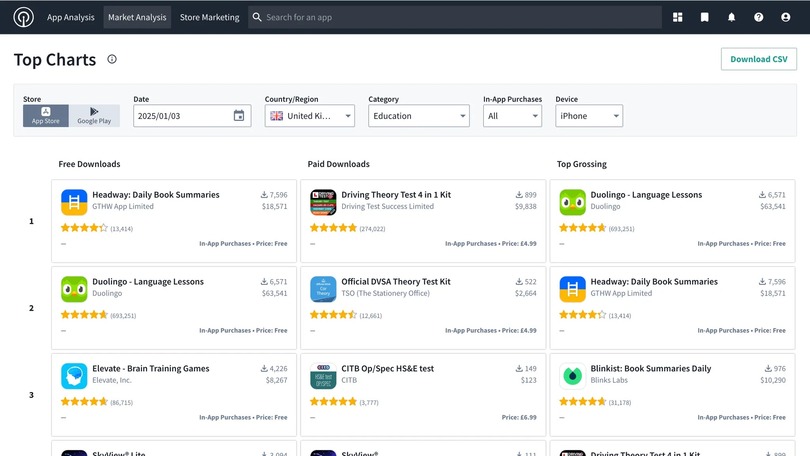
Task: Click Headway app icon in Free Downloads
Action: tap(74, 202)
